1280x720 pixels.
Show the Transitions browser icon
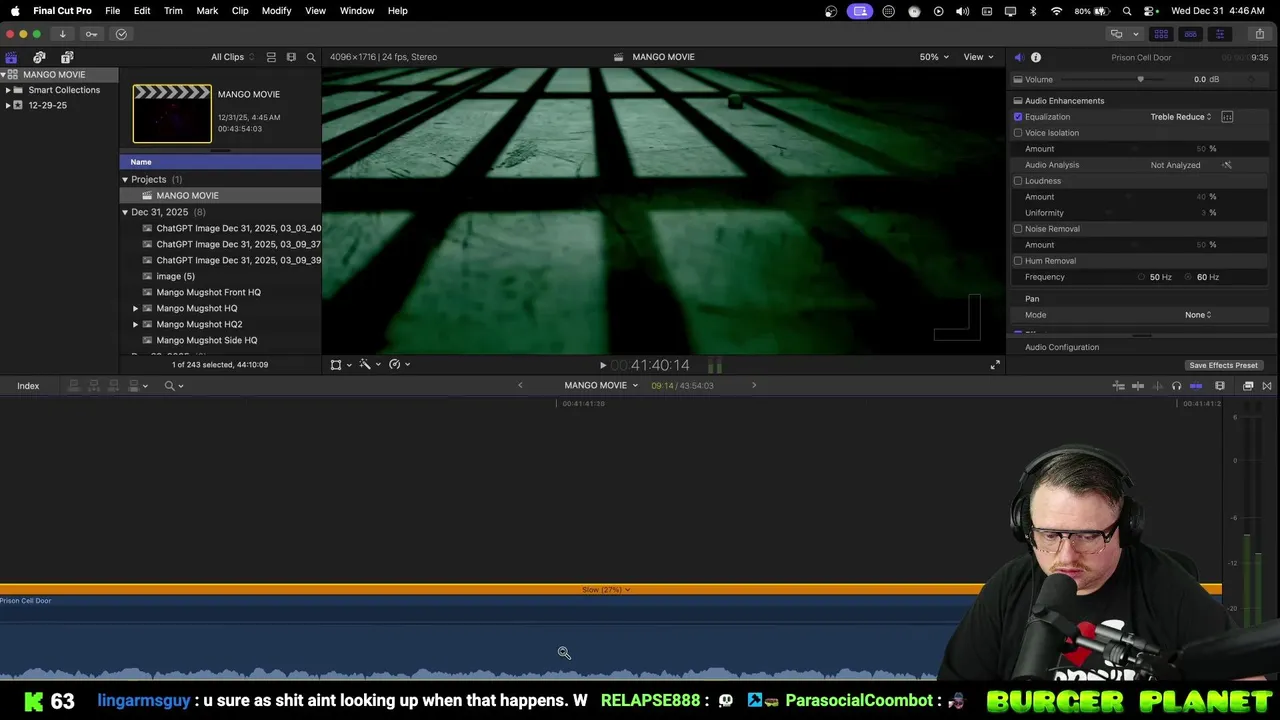pyautogui.click(x=1267, y=386)
